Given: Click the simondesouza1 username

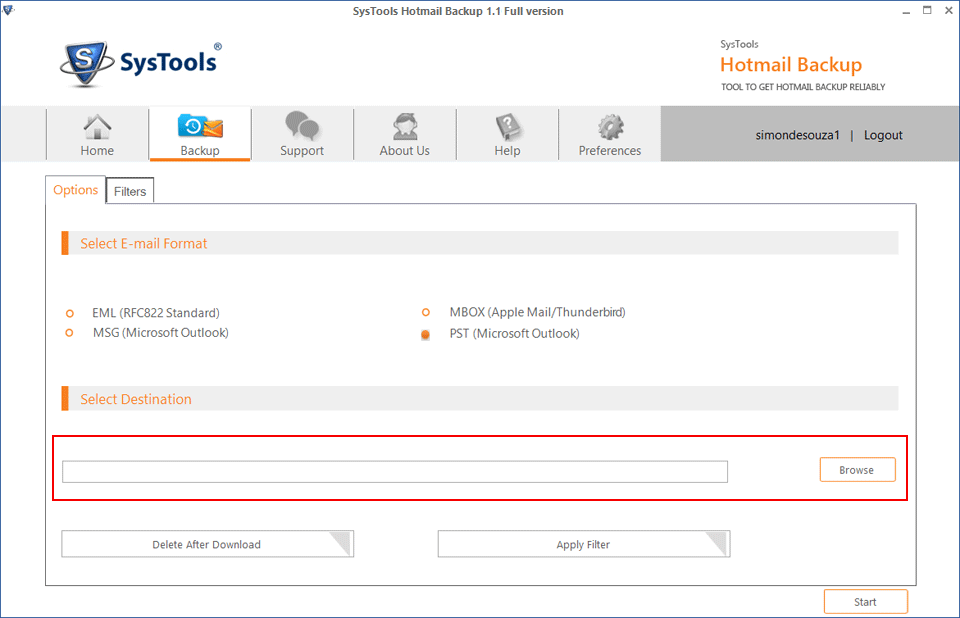Looking at the screenshot, I should coord(797,135).
